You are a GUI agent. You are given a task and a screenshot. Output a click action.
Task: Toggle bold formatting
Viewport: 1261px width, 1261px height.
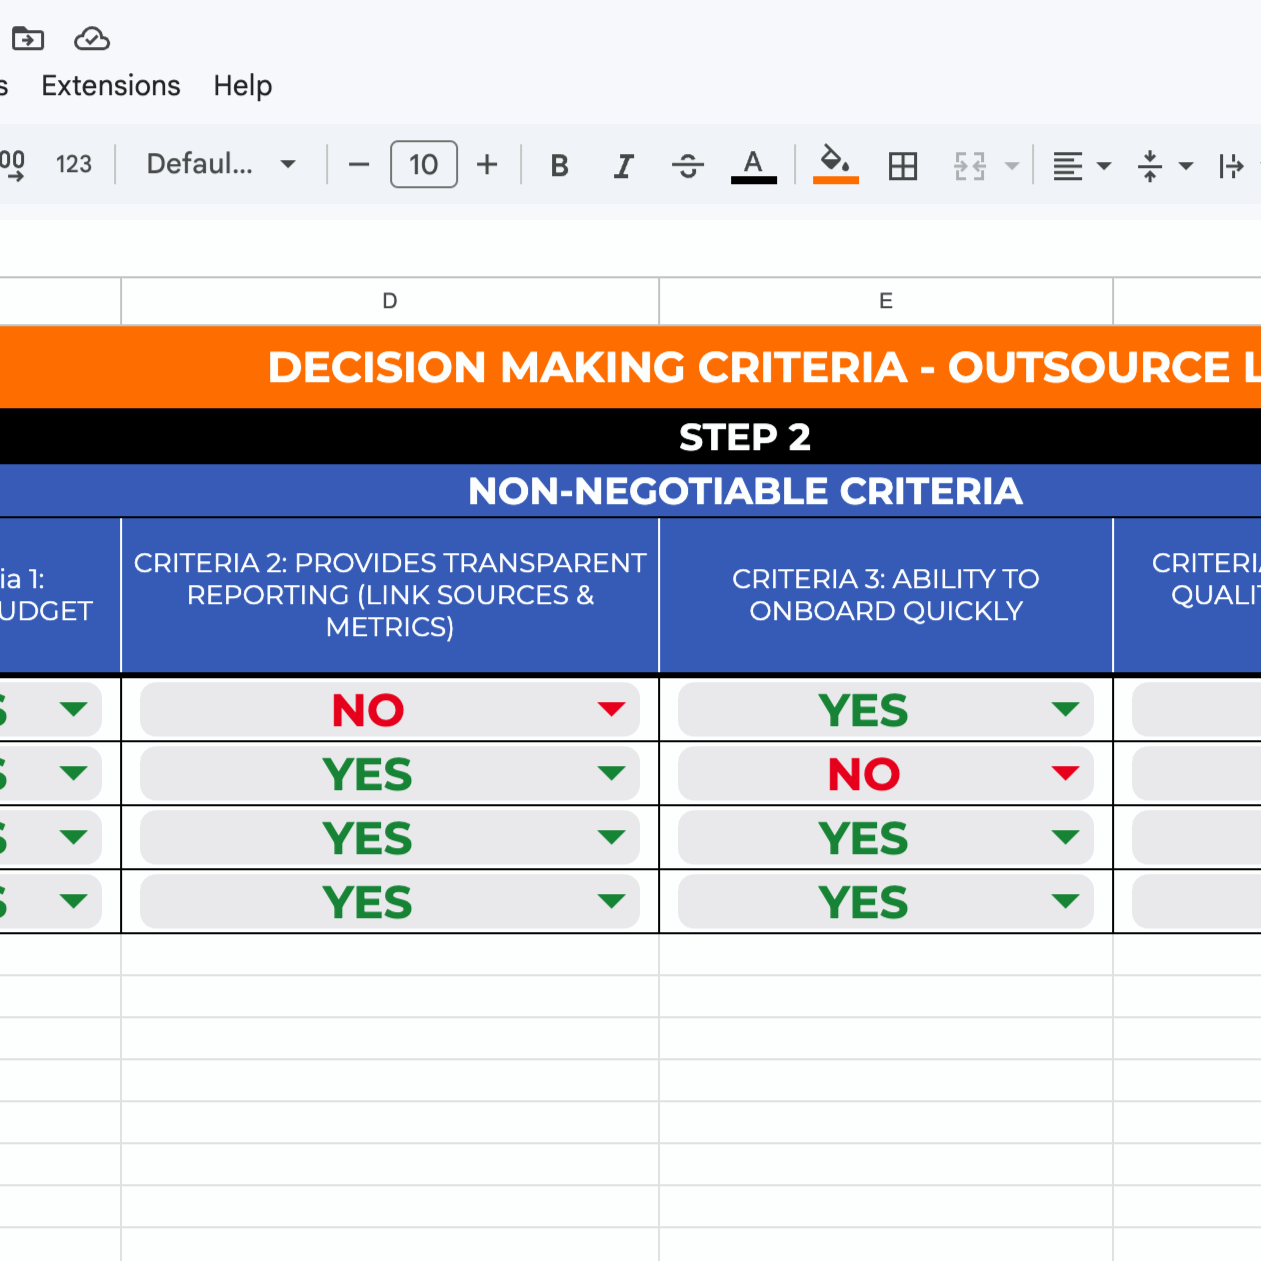[x=560, y=165]
